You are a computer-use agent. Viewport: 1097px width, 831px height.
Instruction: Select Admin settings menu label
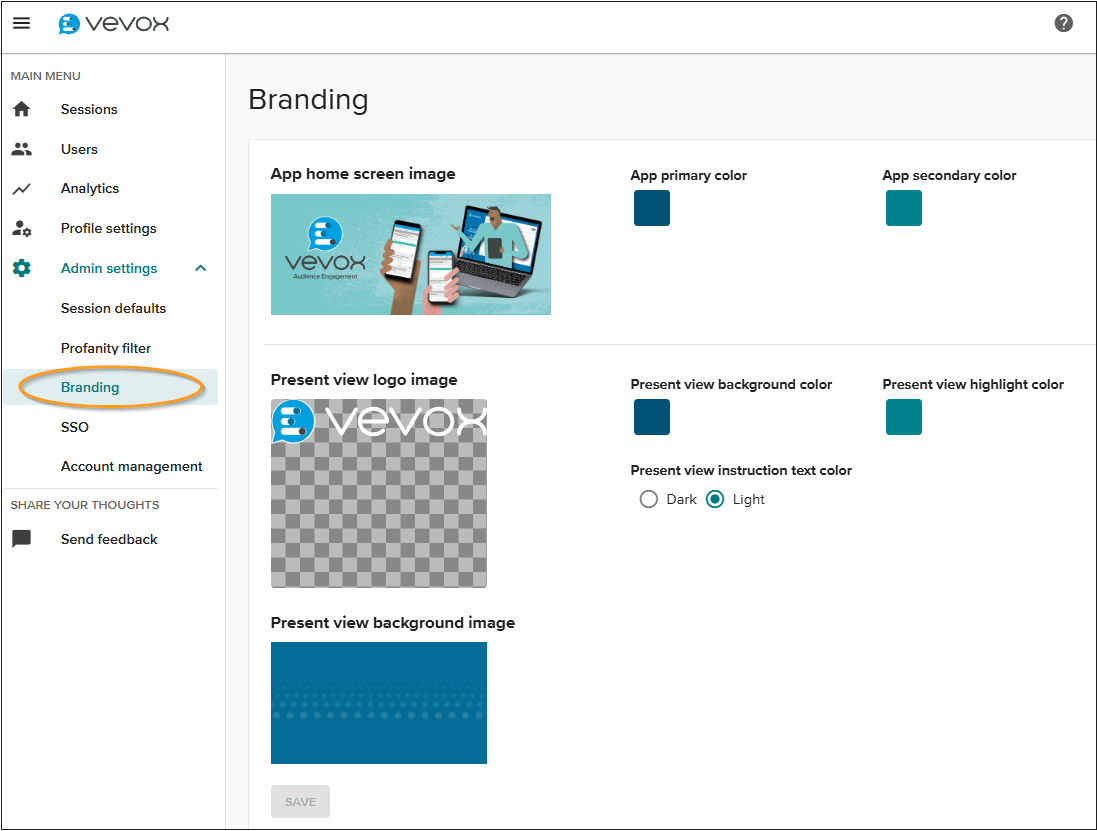[x=108, y=268]
